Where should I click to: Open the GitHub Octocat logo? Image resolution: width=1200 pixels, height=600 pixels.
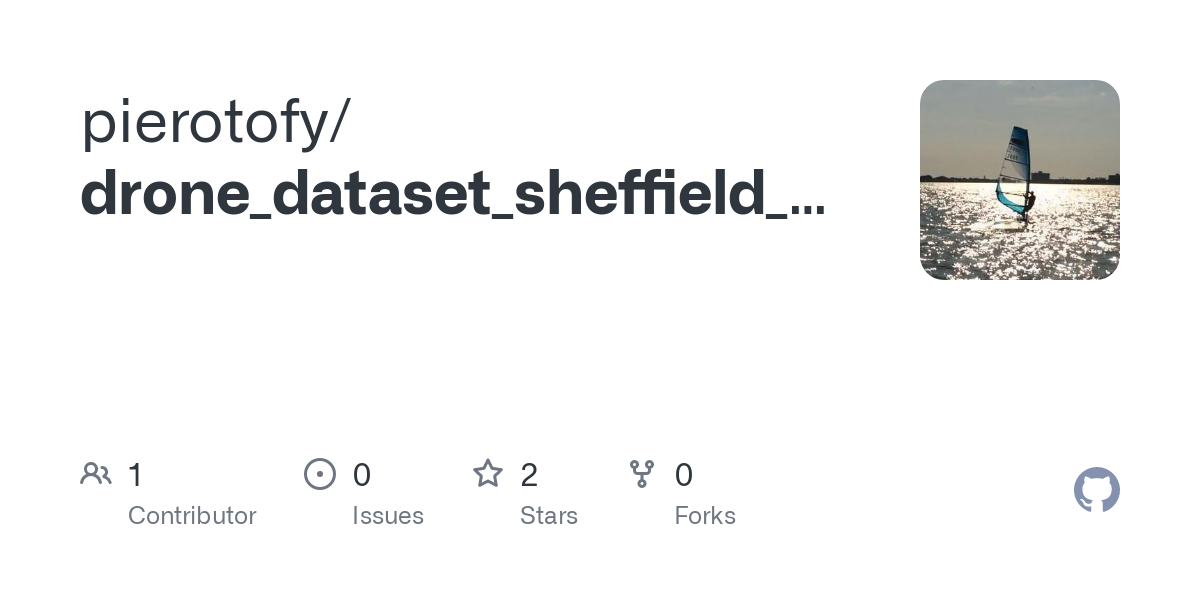point(1096,490)
